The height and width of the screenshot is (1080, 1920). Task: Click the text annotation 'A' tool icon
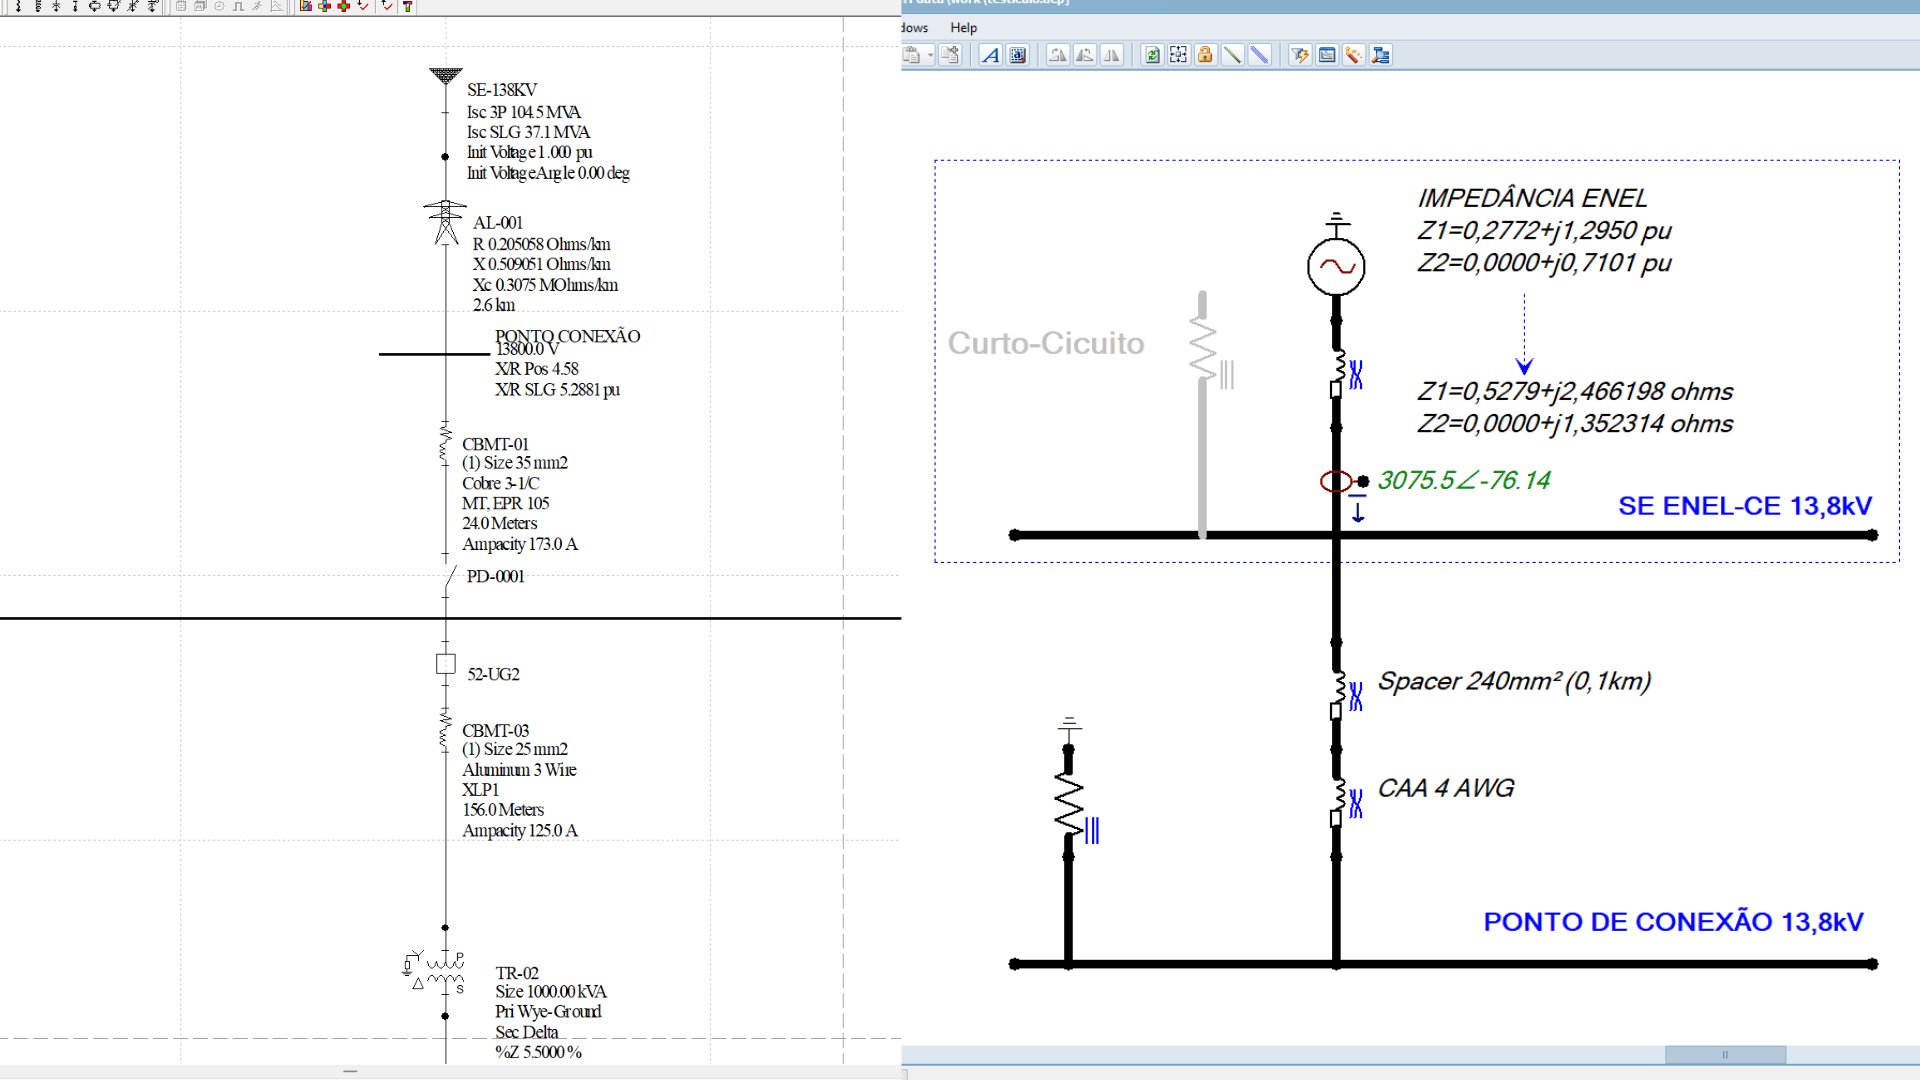990,55
